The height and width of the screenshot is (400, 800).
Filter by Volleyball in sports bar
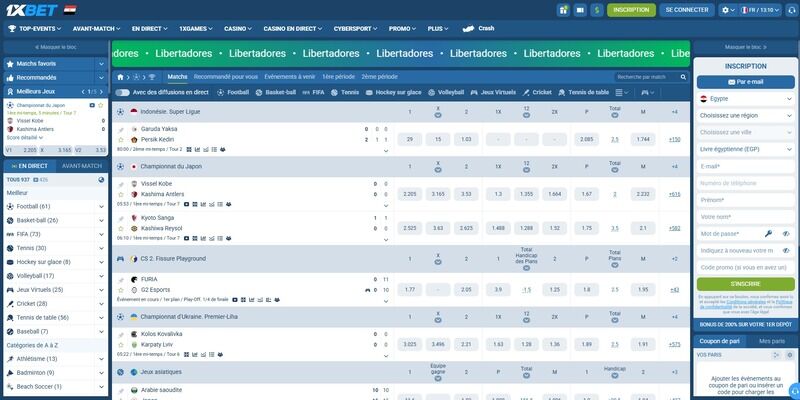coord(446,92)
